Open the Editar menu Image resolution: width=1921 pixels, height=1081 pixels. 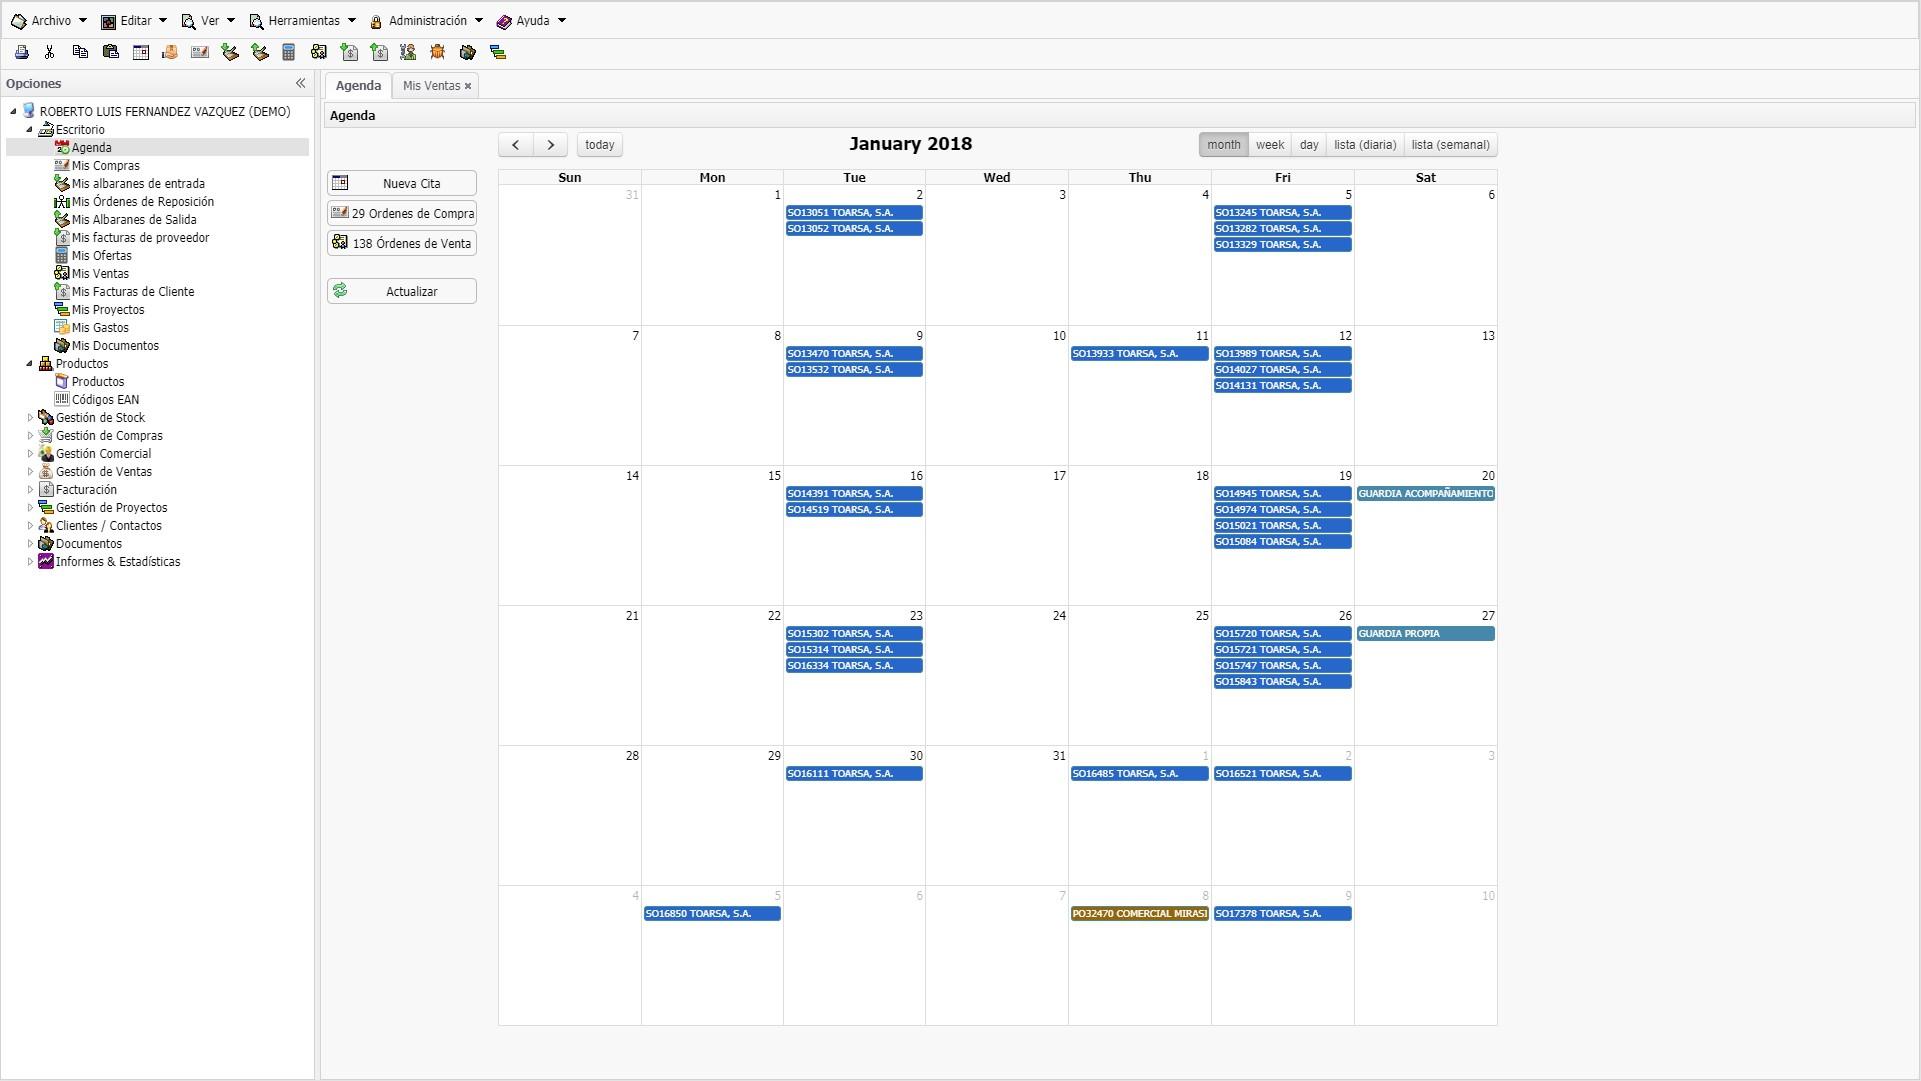133,21
